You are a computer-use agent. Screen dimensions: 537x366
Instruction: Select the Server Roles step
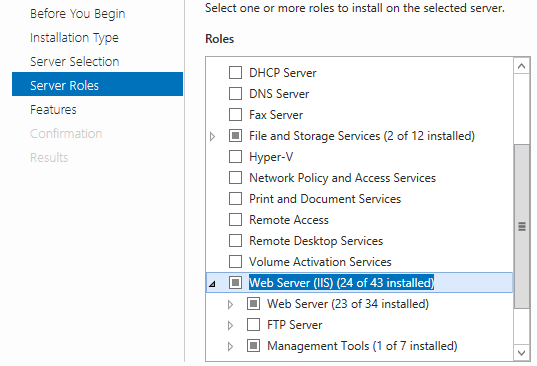[x=98, y=84]
